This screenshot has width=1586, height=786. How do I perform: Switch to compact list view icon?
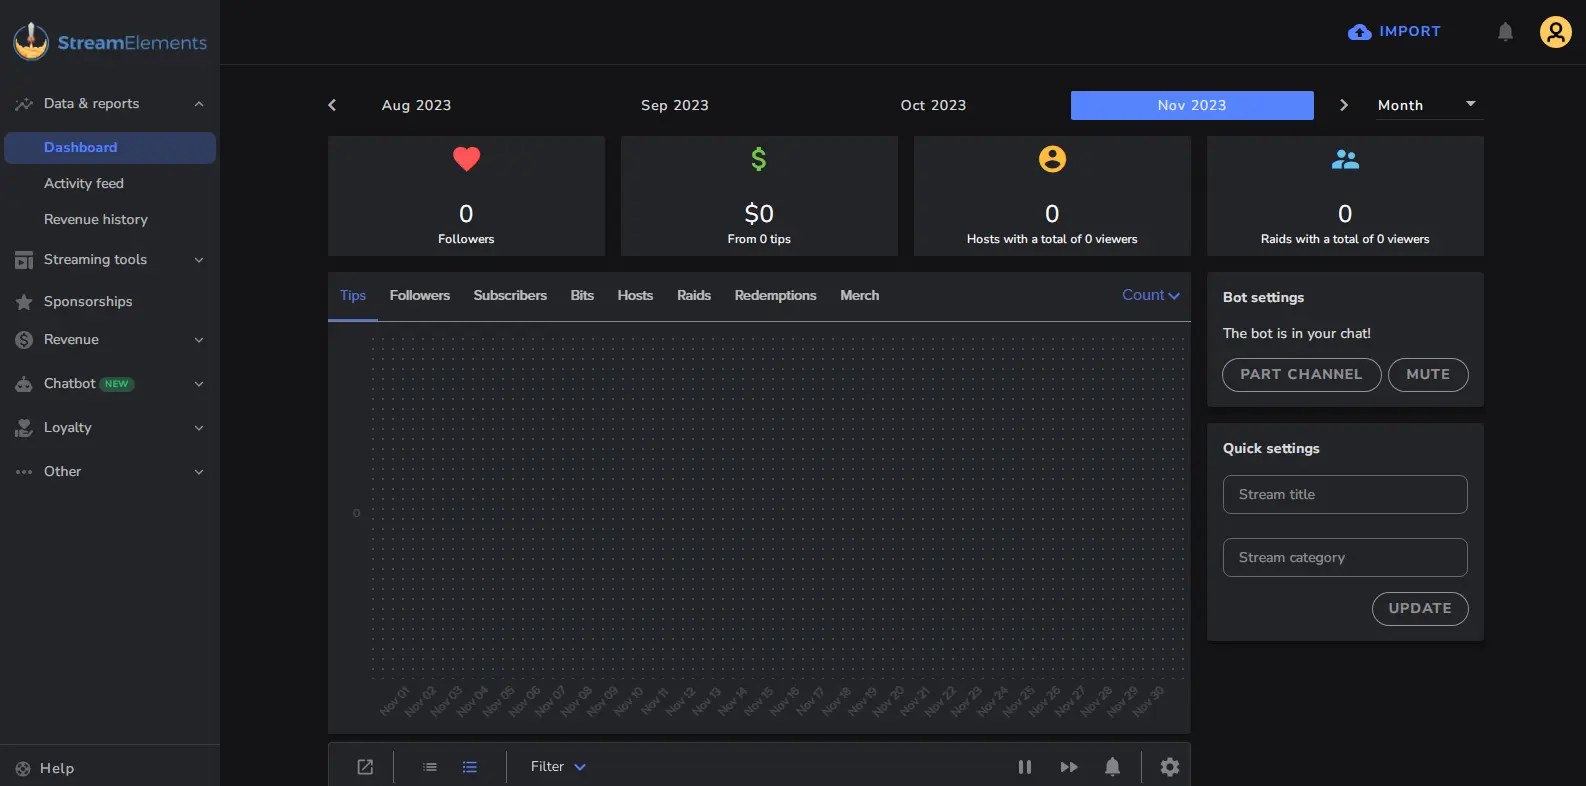pos(430,767)
